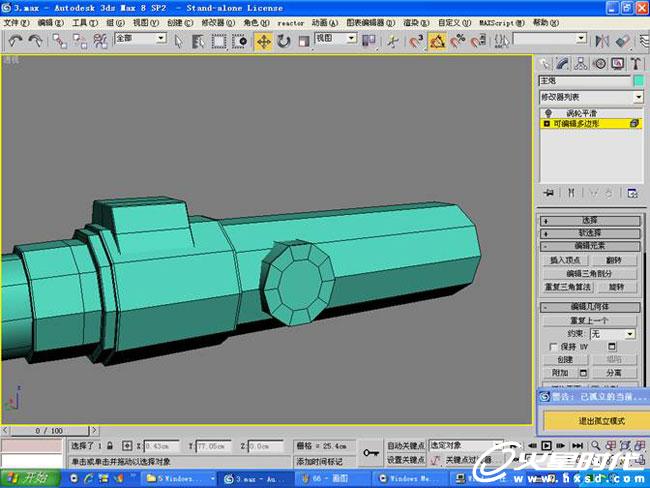Activate the Select and Rotate tool

point(284,41)
